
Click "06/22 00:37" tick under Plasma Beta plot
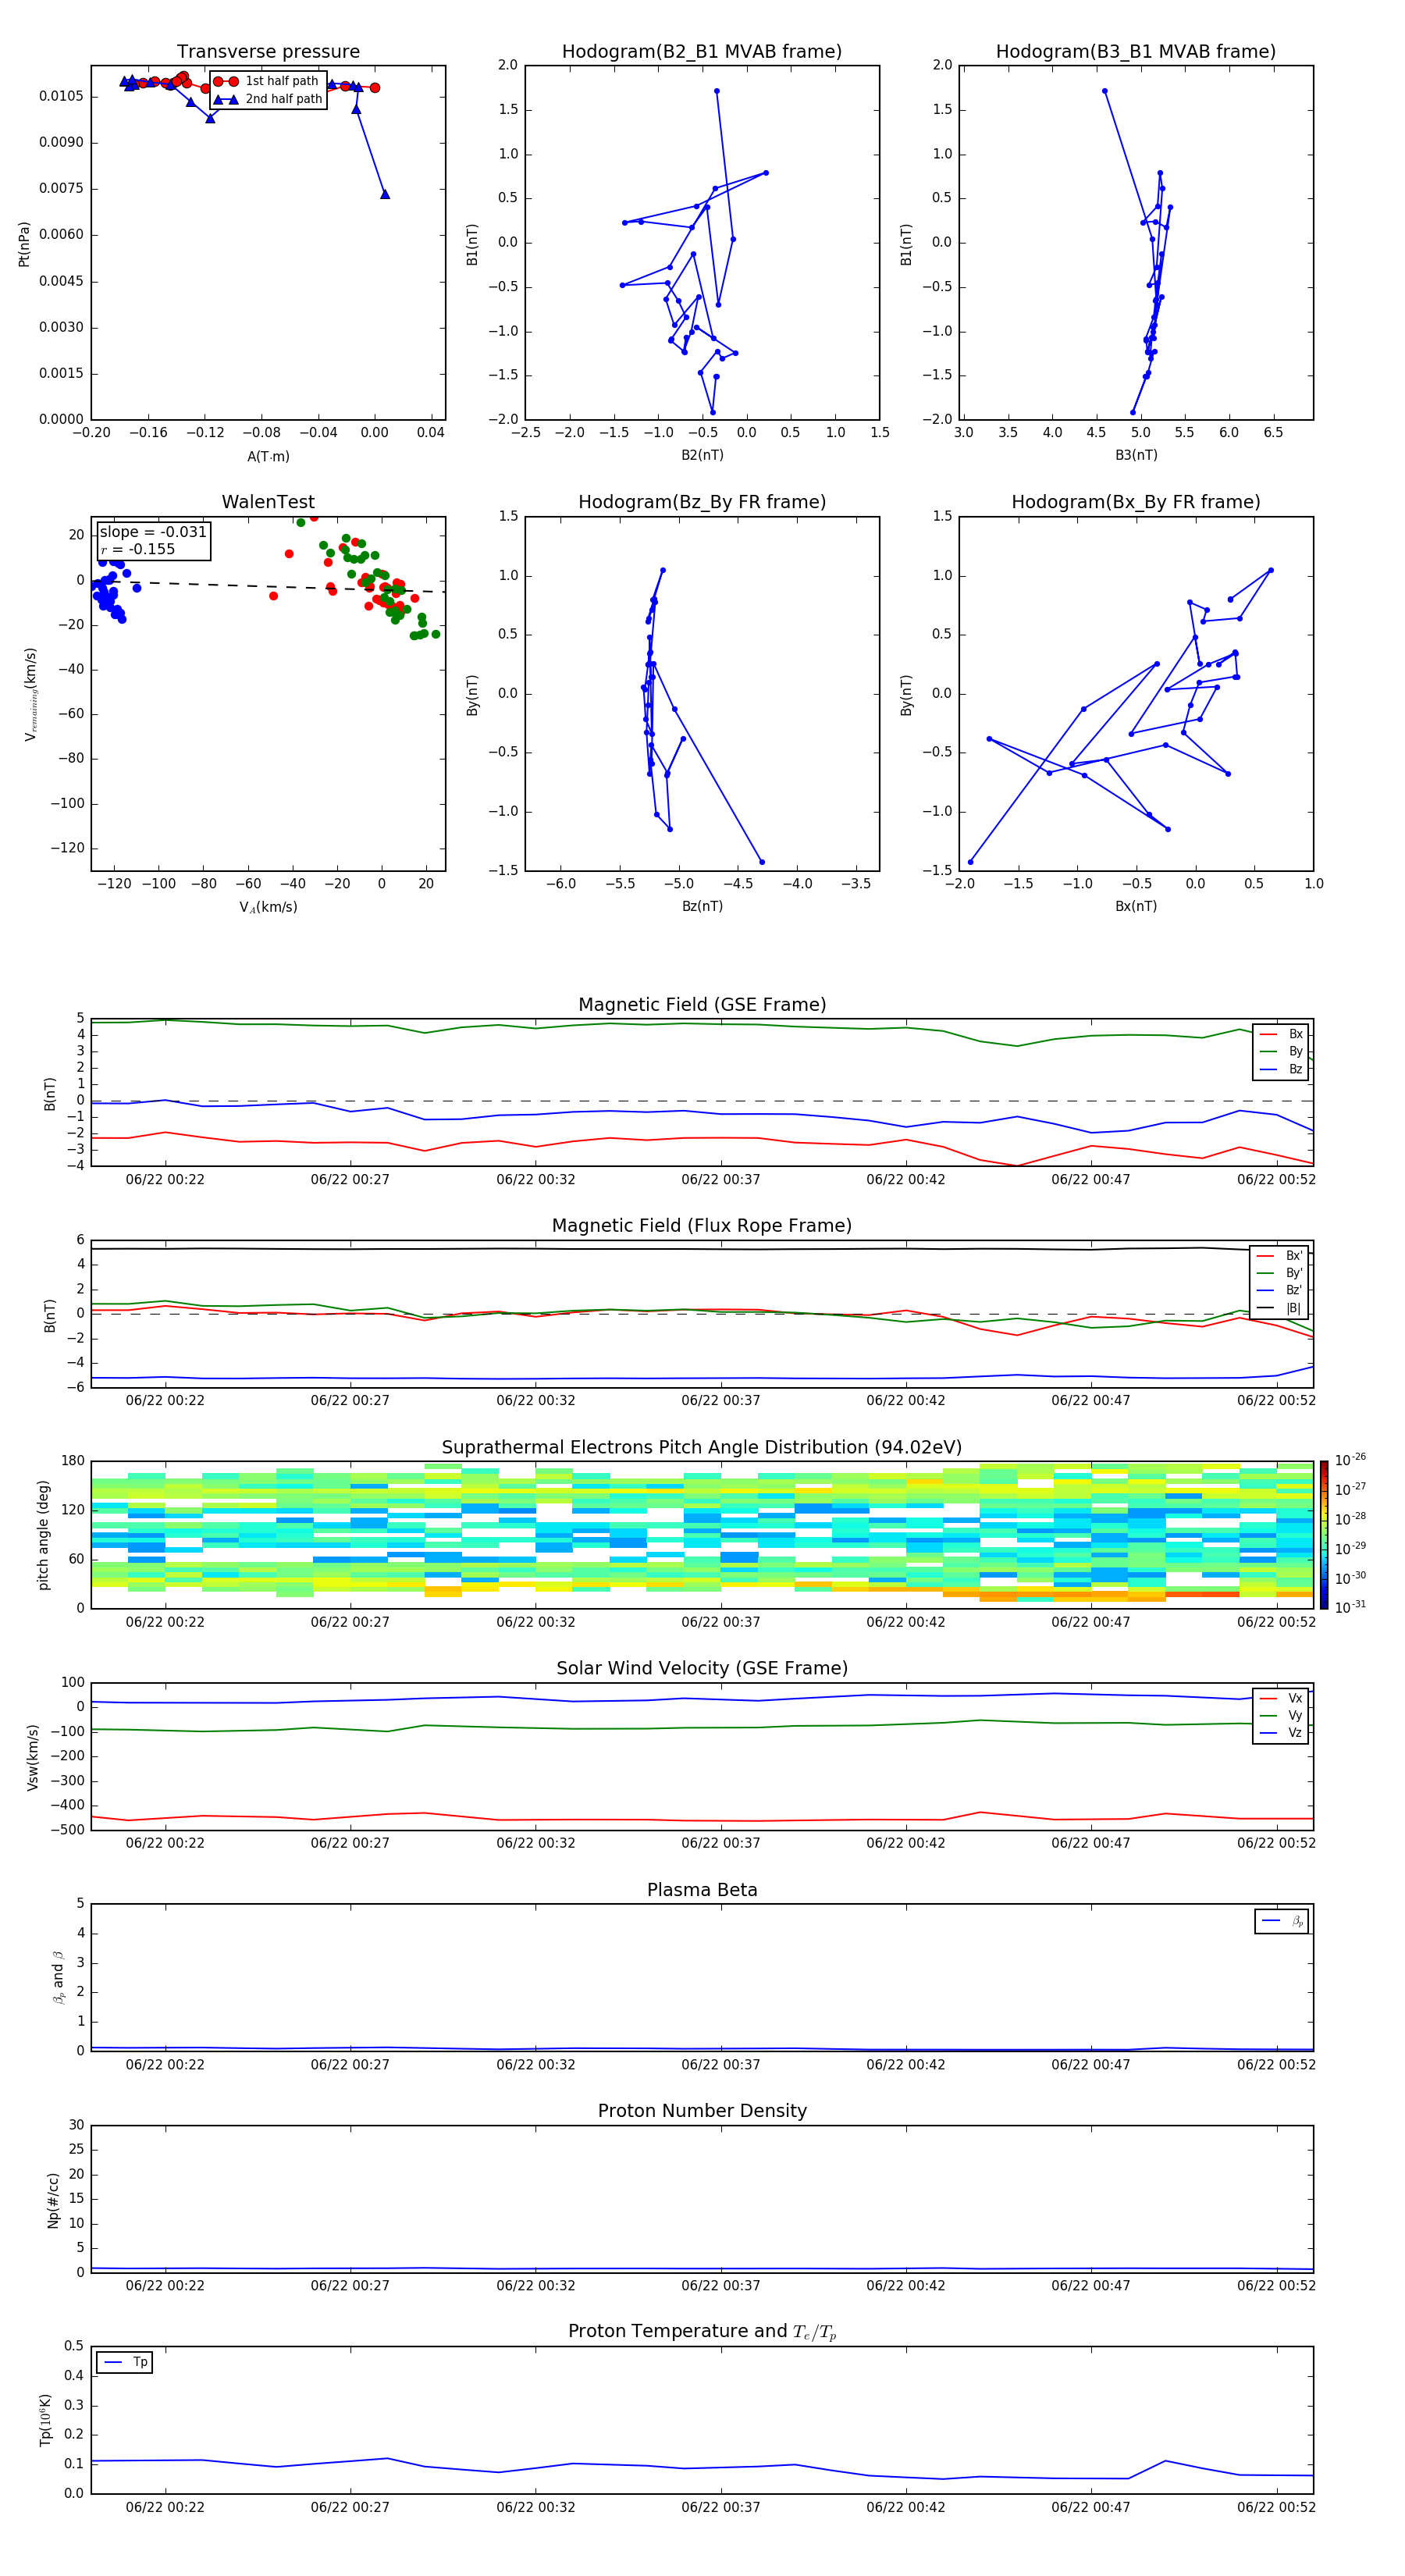point(720,2065)
